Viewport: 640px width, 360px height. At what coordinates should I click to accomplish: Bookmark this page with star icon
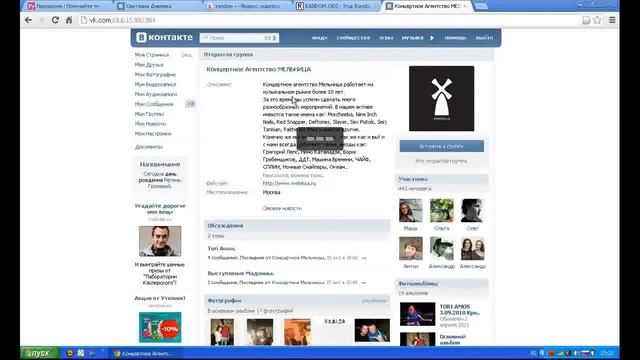point(597,20)
